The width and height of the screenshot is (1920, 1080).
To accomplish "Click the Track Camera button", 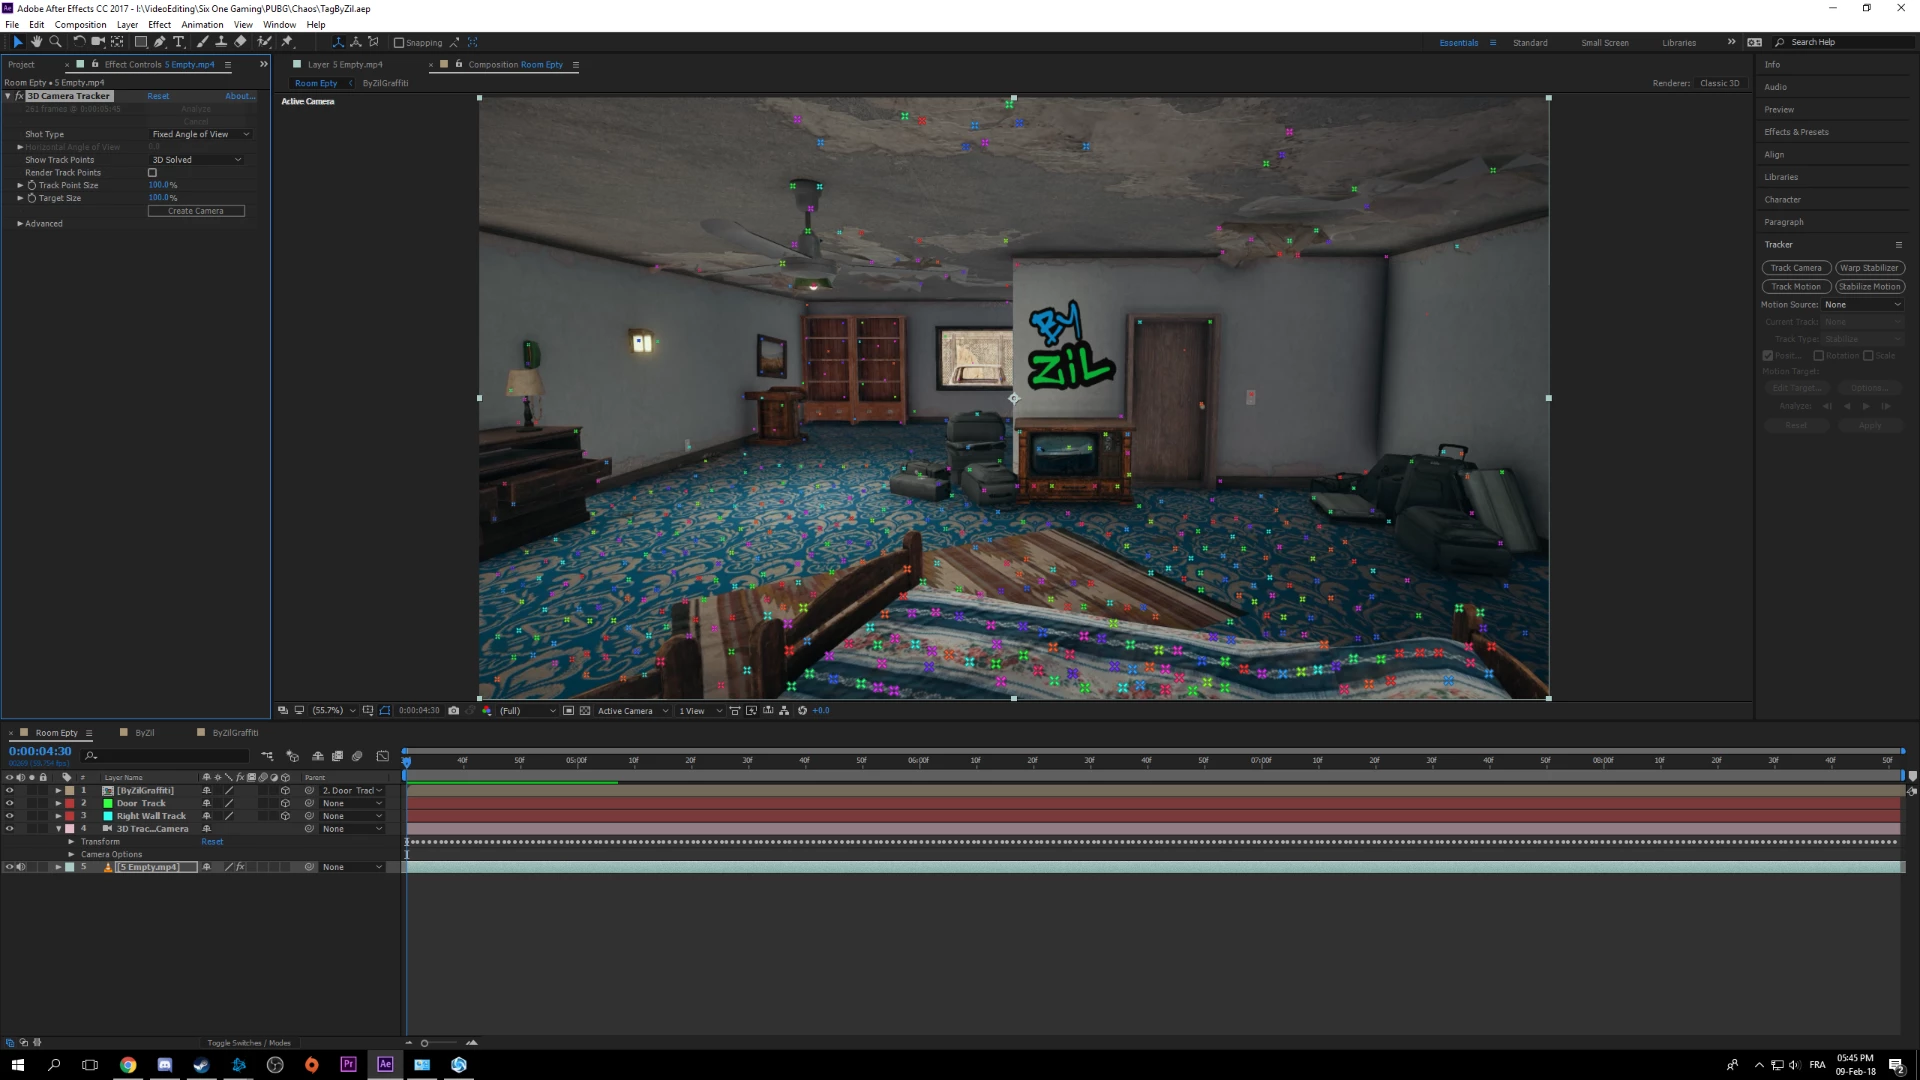I will tap(1795, 268).
